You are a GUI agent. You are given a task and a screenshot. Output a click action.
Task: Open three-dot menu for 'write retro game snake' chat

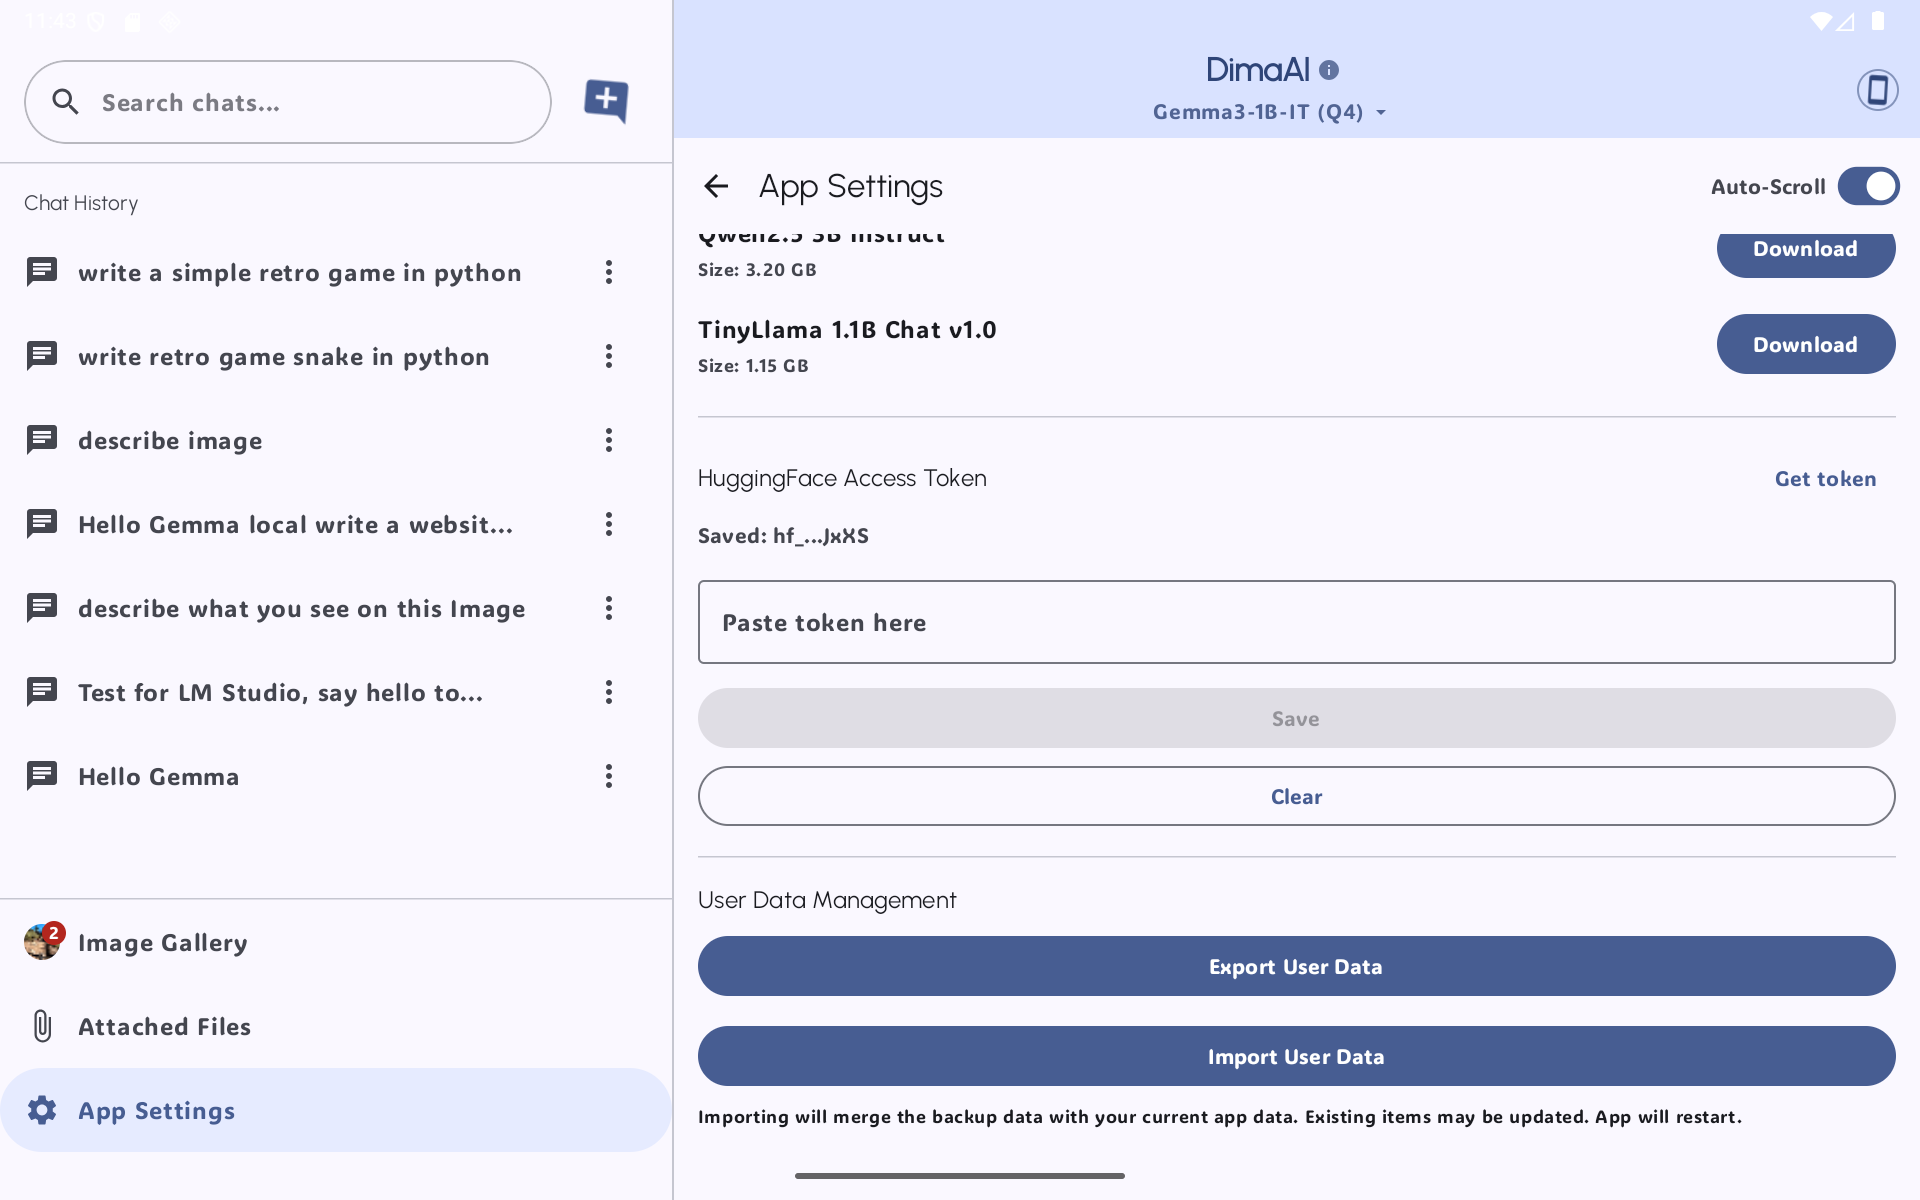(608, 356)
